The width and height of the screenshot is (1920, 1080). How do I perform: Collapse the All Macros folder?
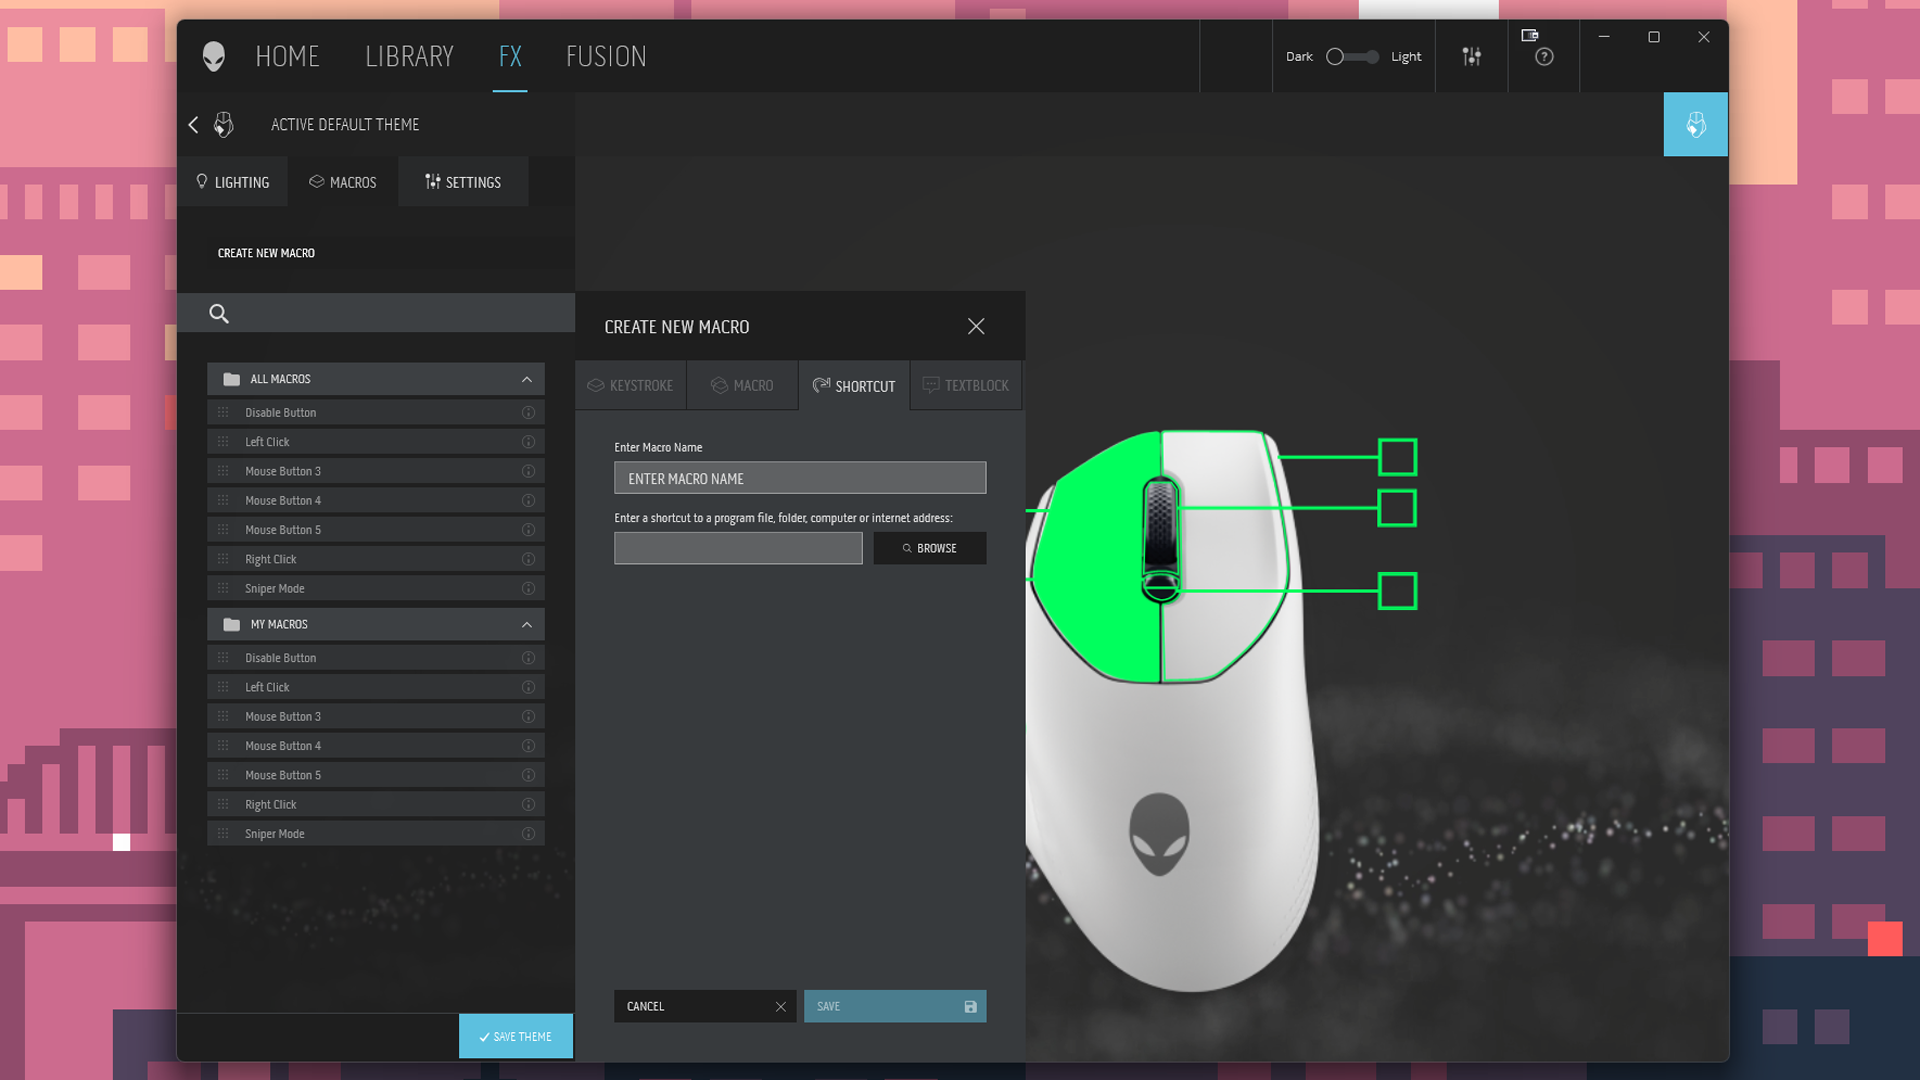[x=527, y=379]
